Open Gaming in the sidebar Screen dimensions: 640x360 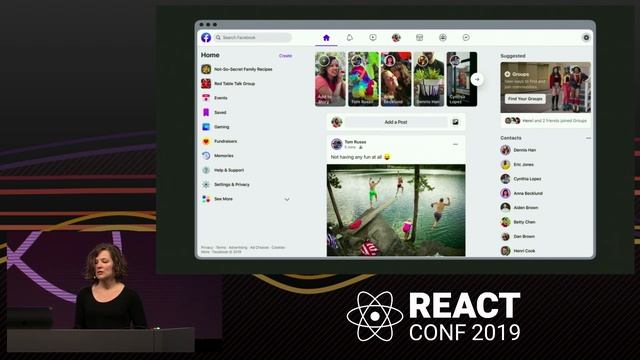click(221, 127)
